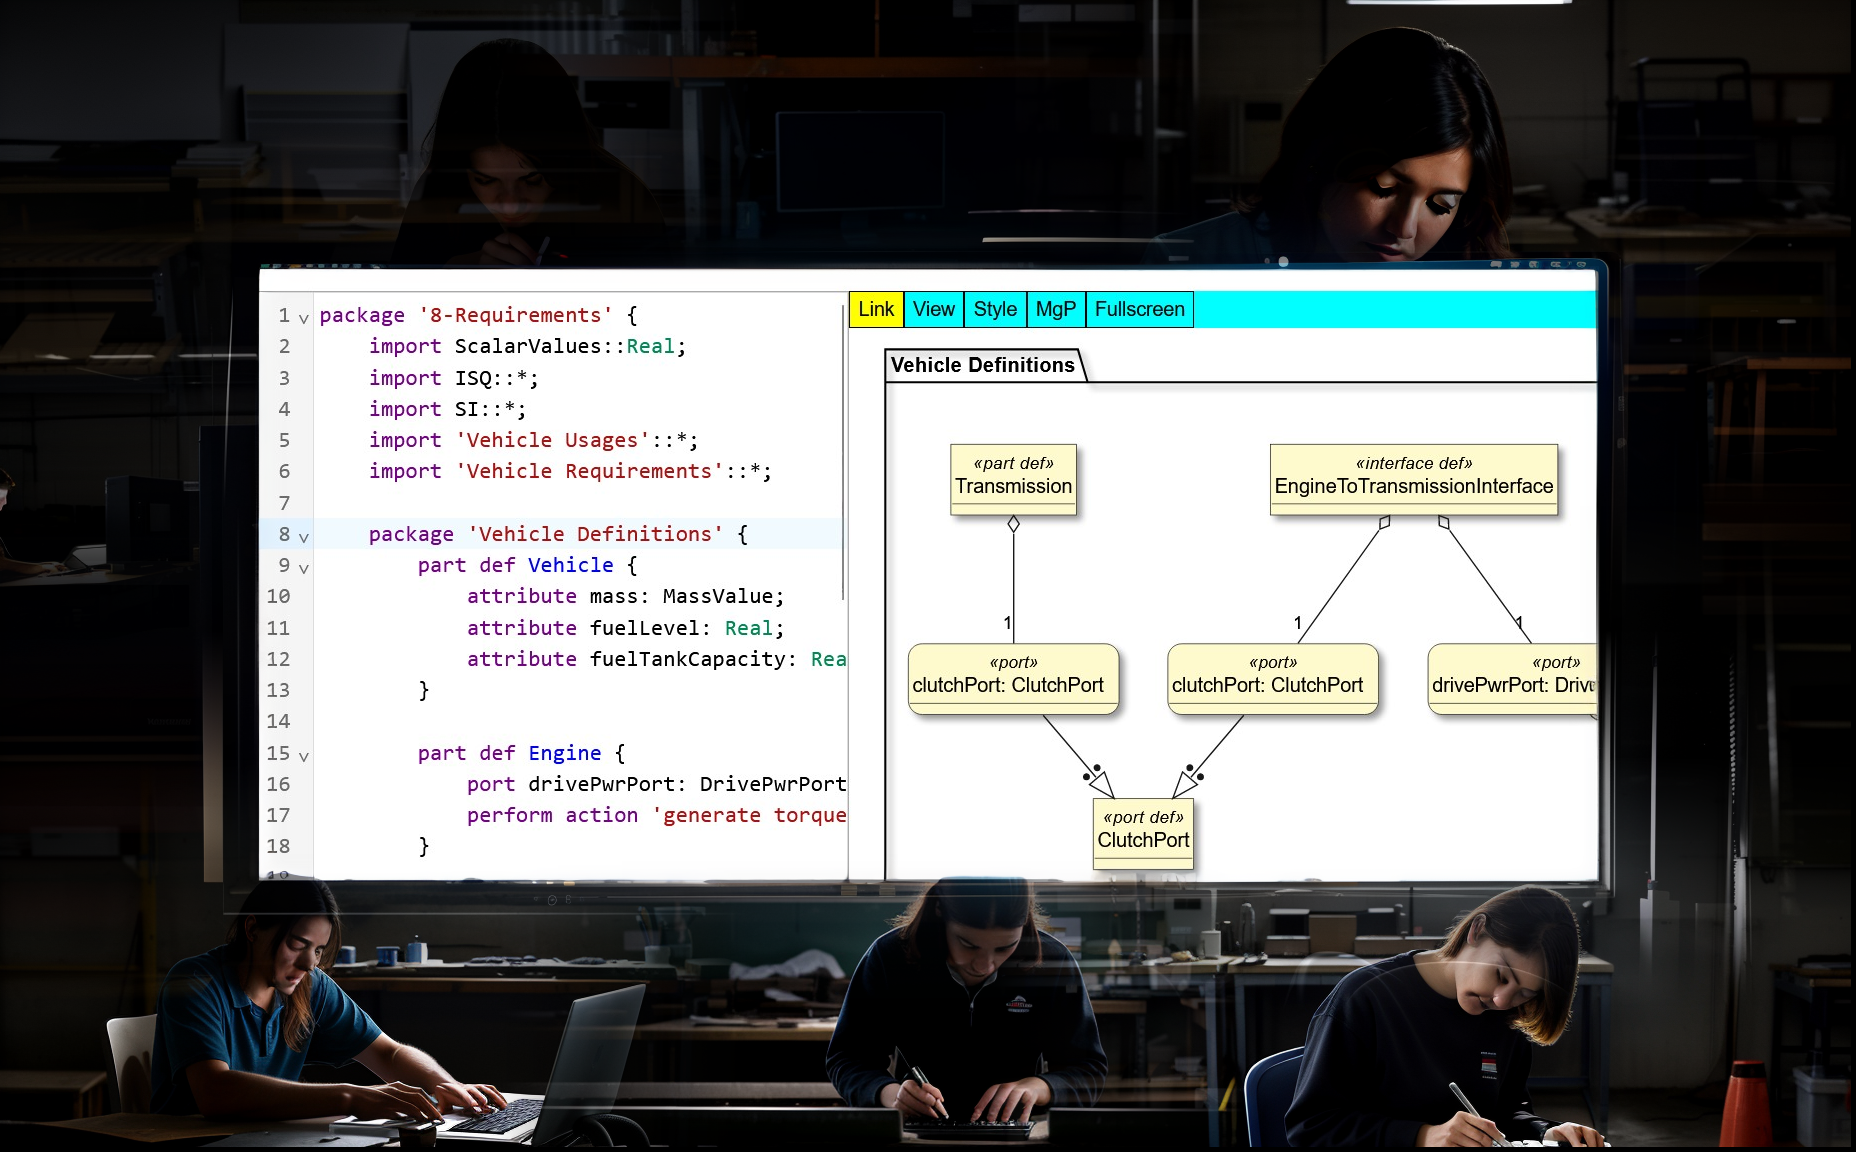This screenshot has width=1856, height=1152.
Task: Open the View menu
Action: [933, 309]
